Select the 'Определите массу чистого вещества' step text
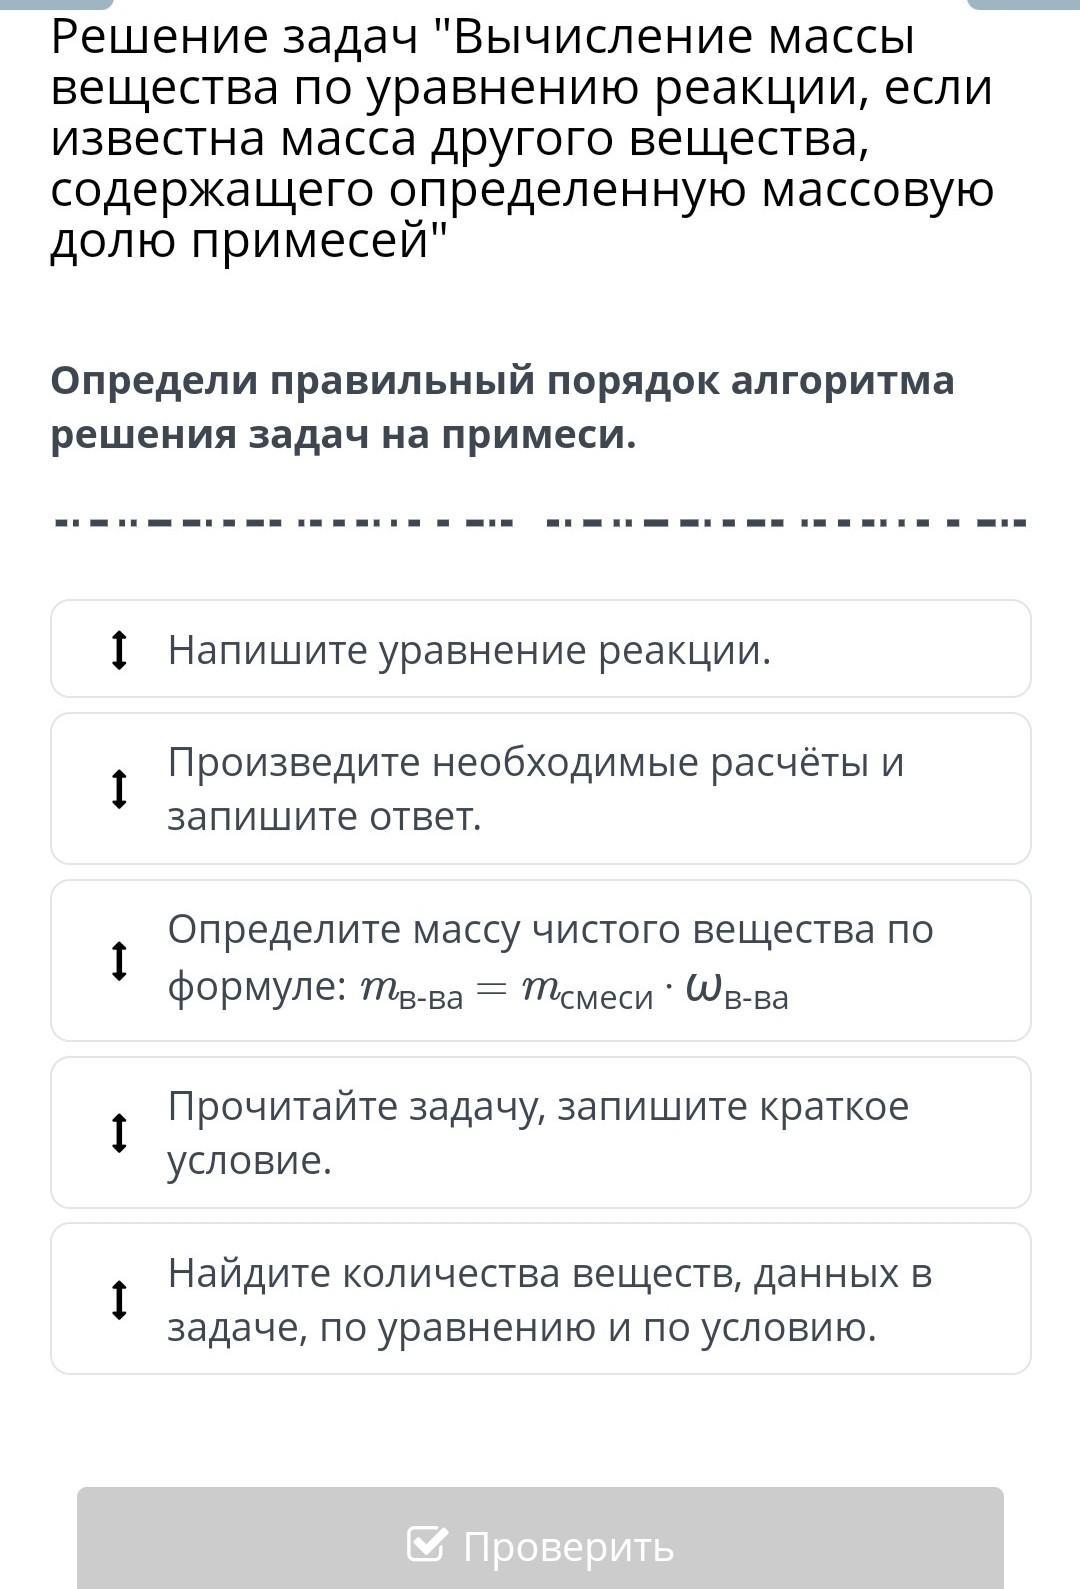This screenshot has height=1589, width=1080. click(550, 930)
